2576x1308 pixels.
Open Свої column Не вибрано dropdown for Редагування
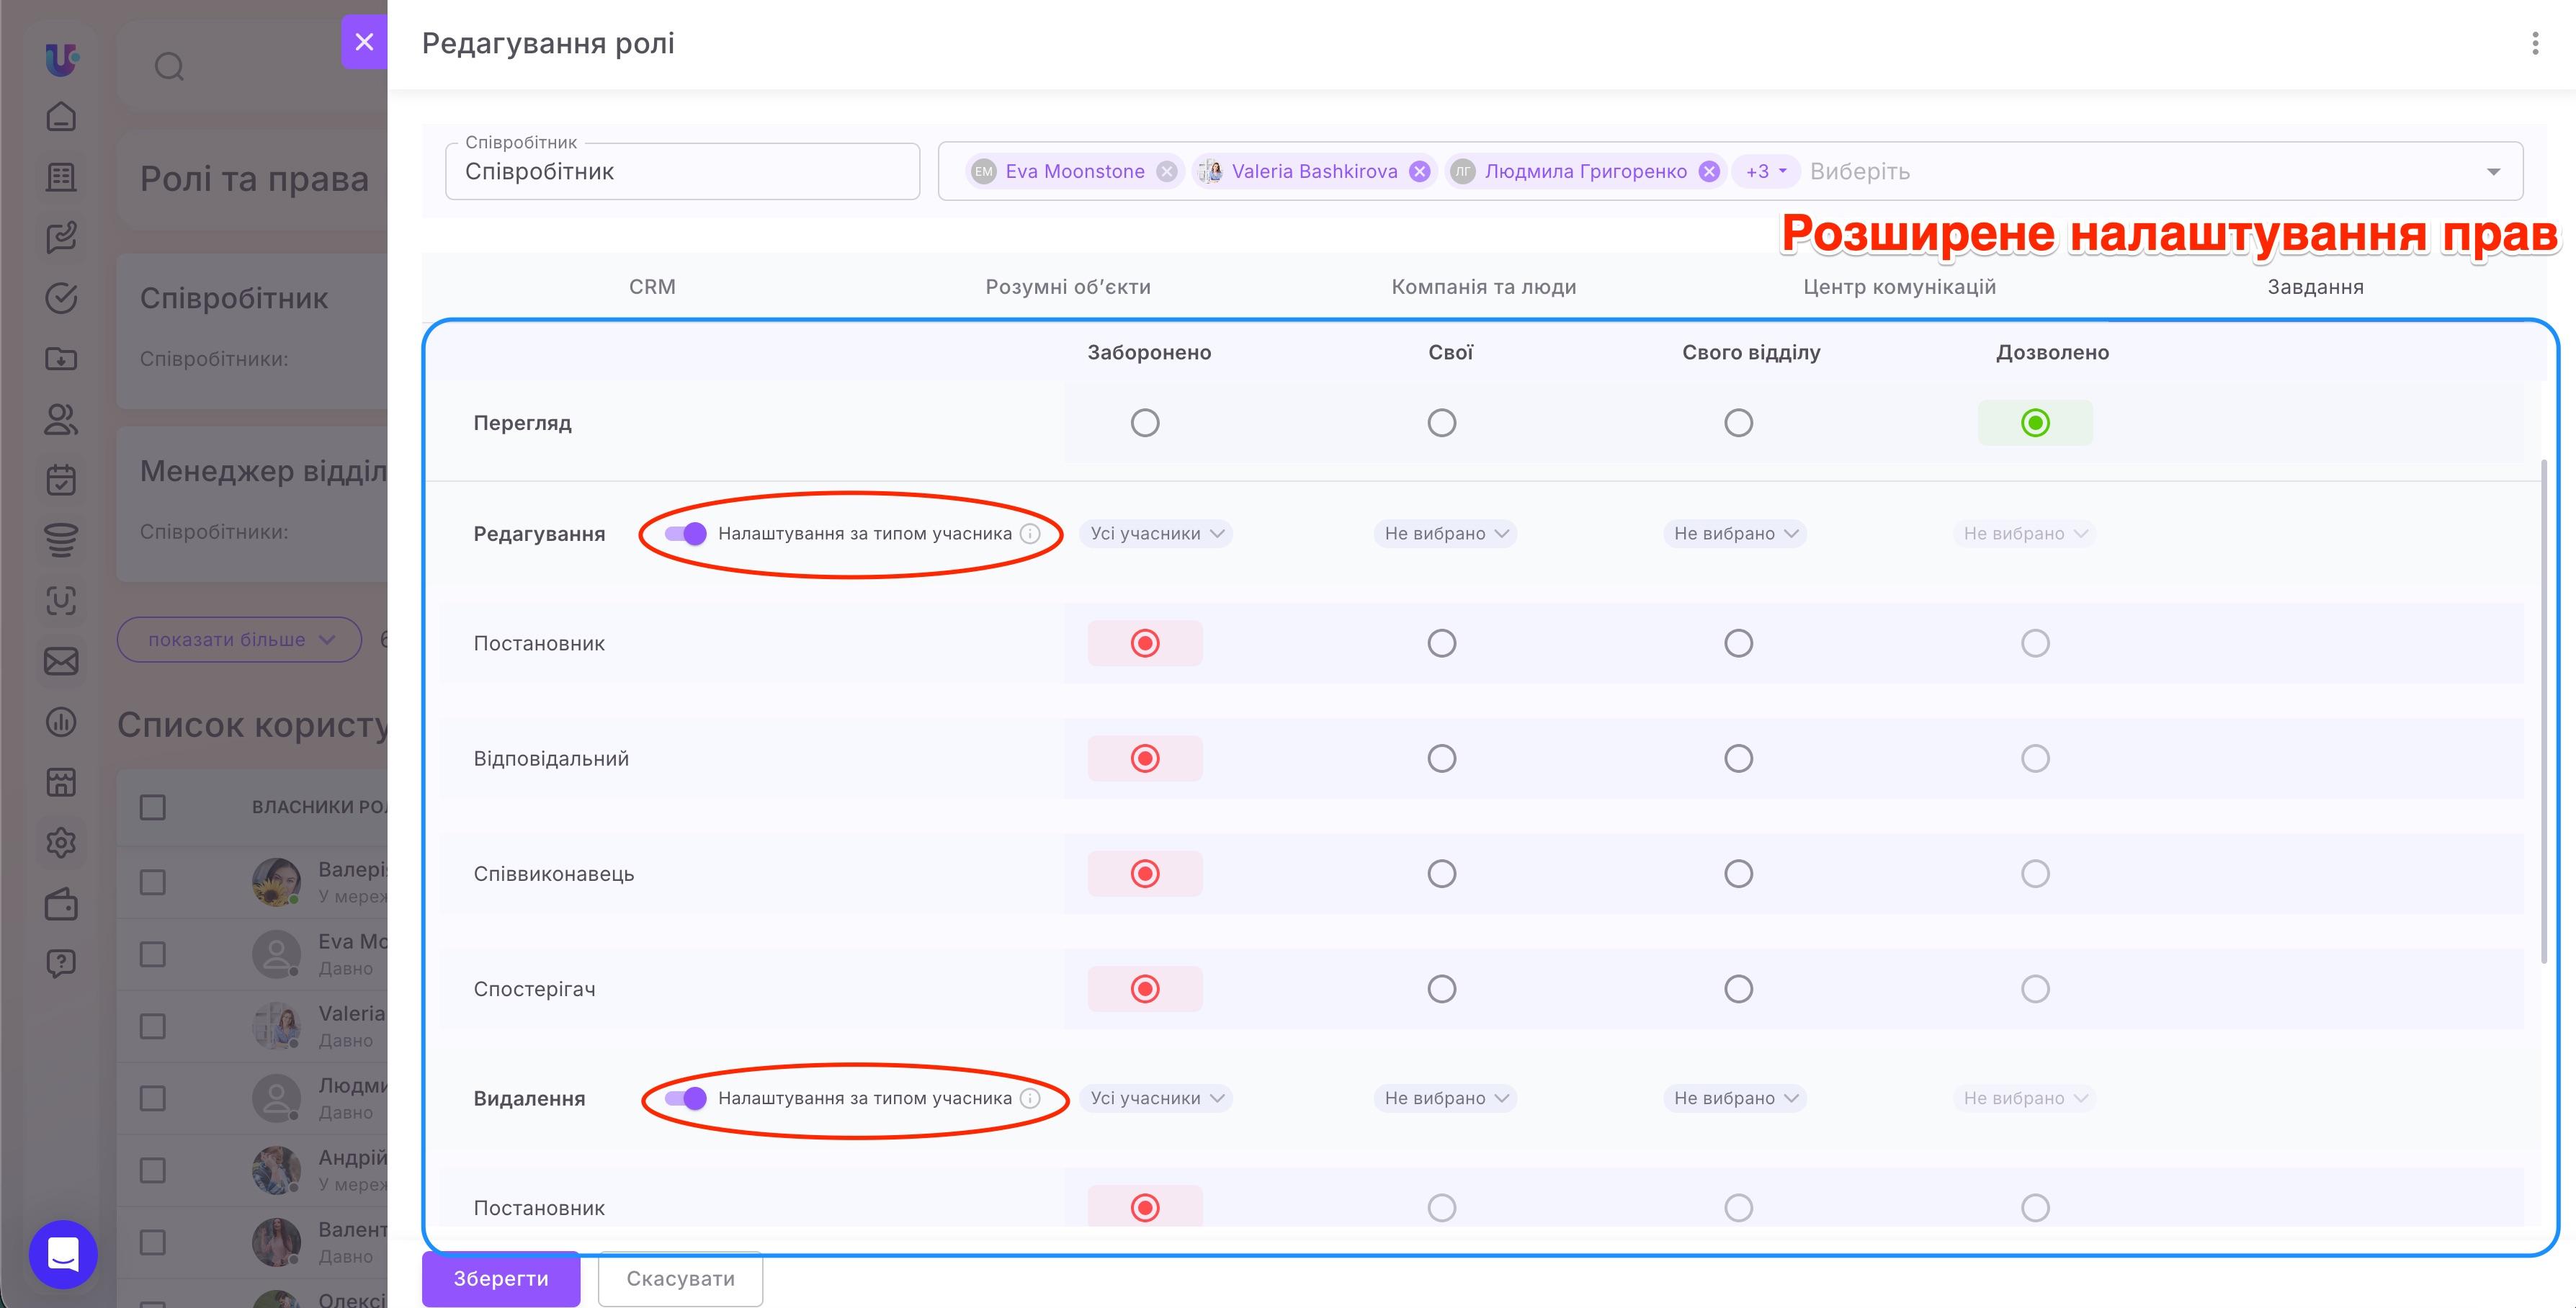(1445, 534)
